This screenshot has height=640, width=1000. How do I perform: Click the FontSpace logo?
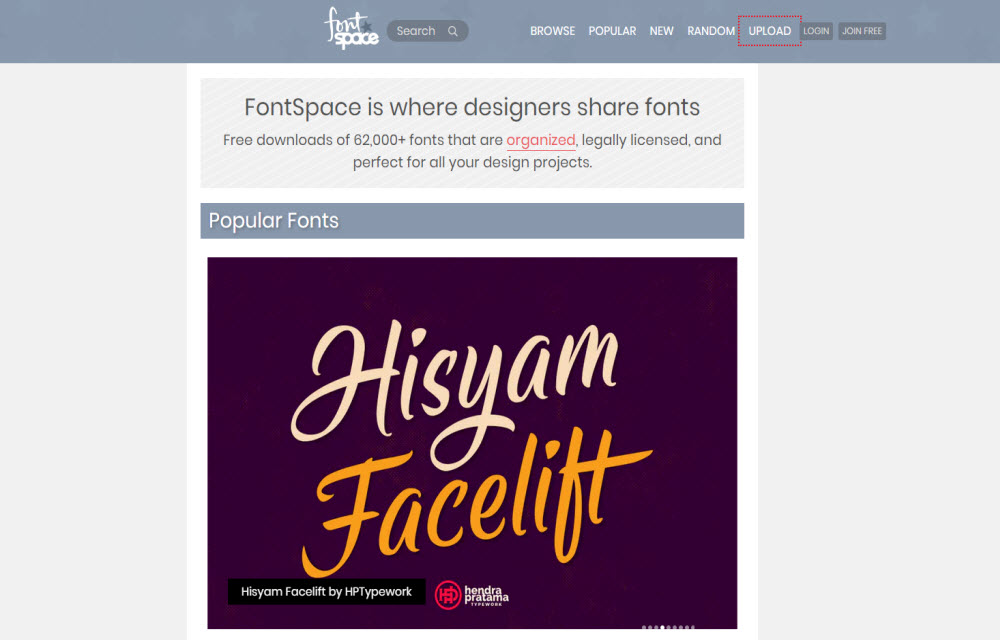click(351, 29)
